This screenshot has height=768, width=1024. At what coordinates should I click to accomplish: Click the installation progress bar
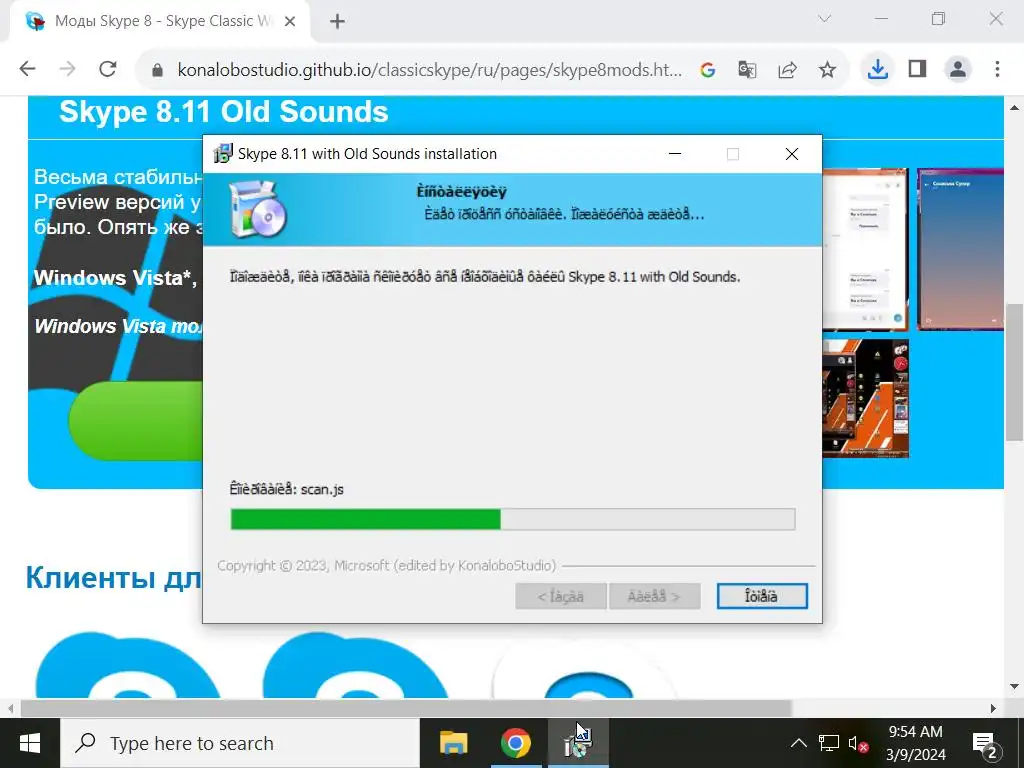point(513,519)
